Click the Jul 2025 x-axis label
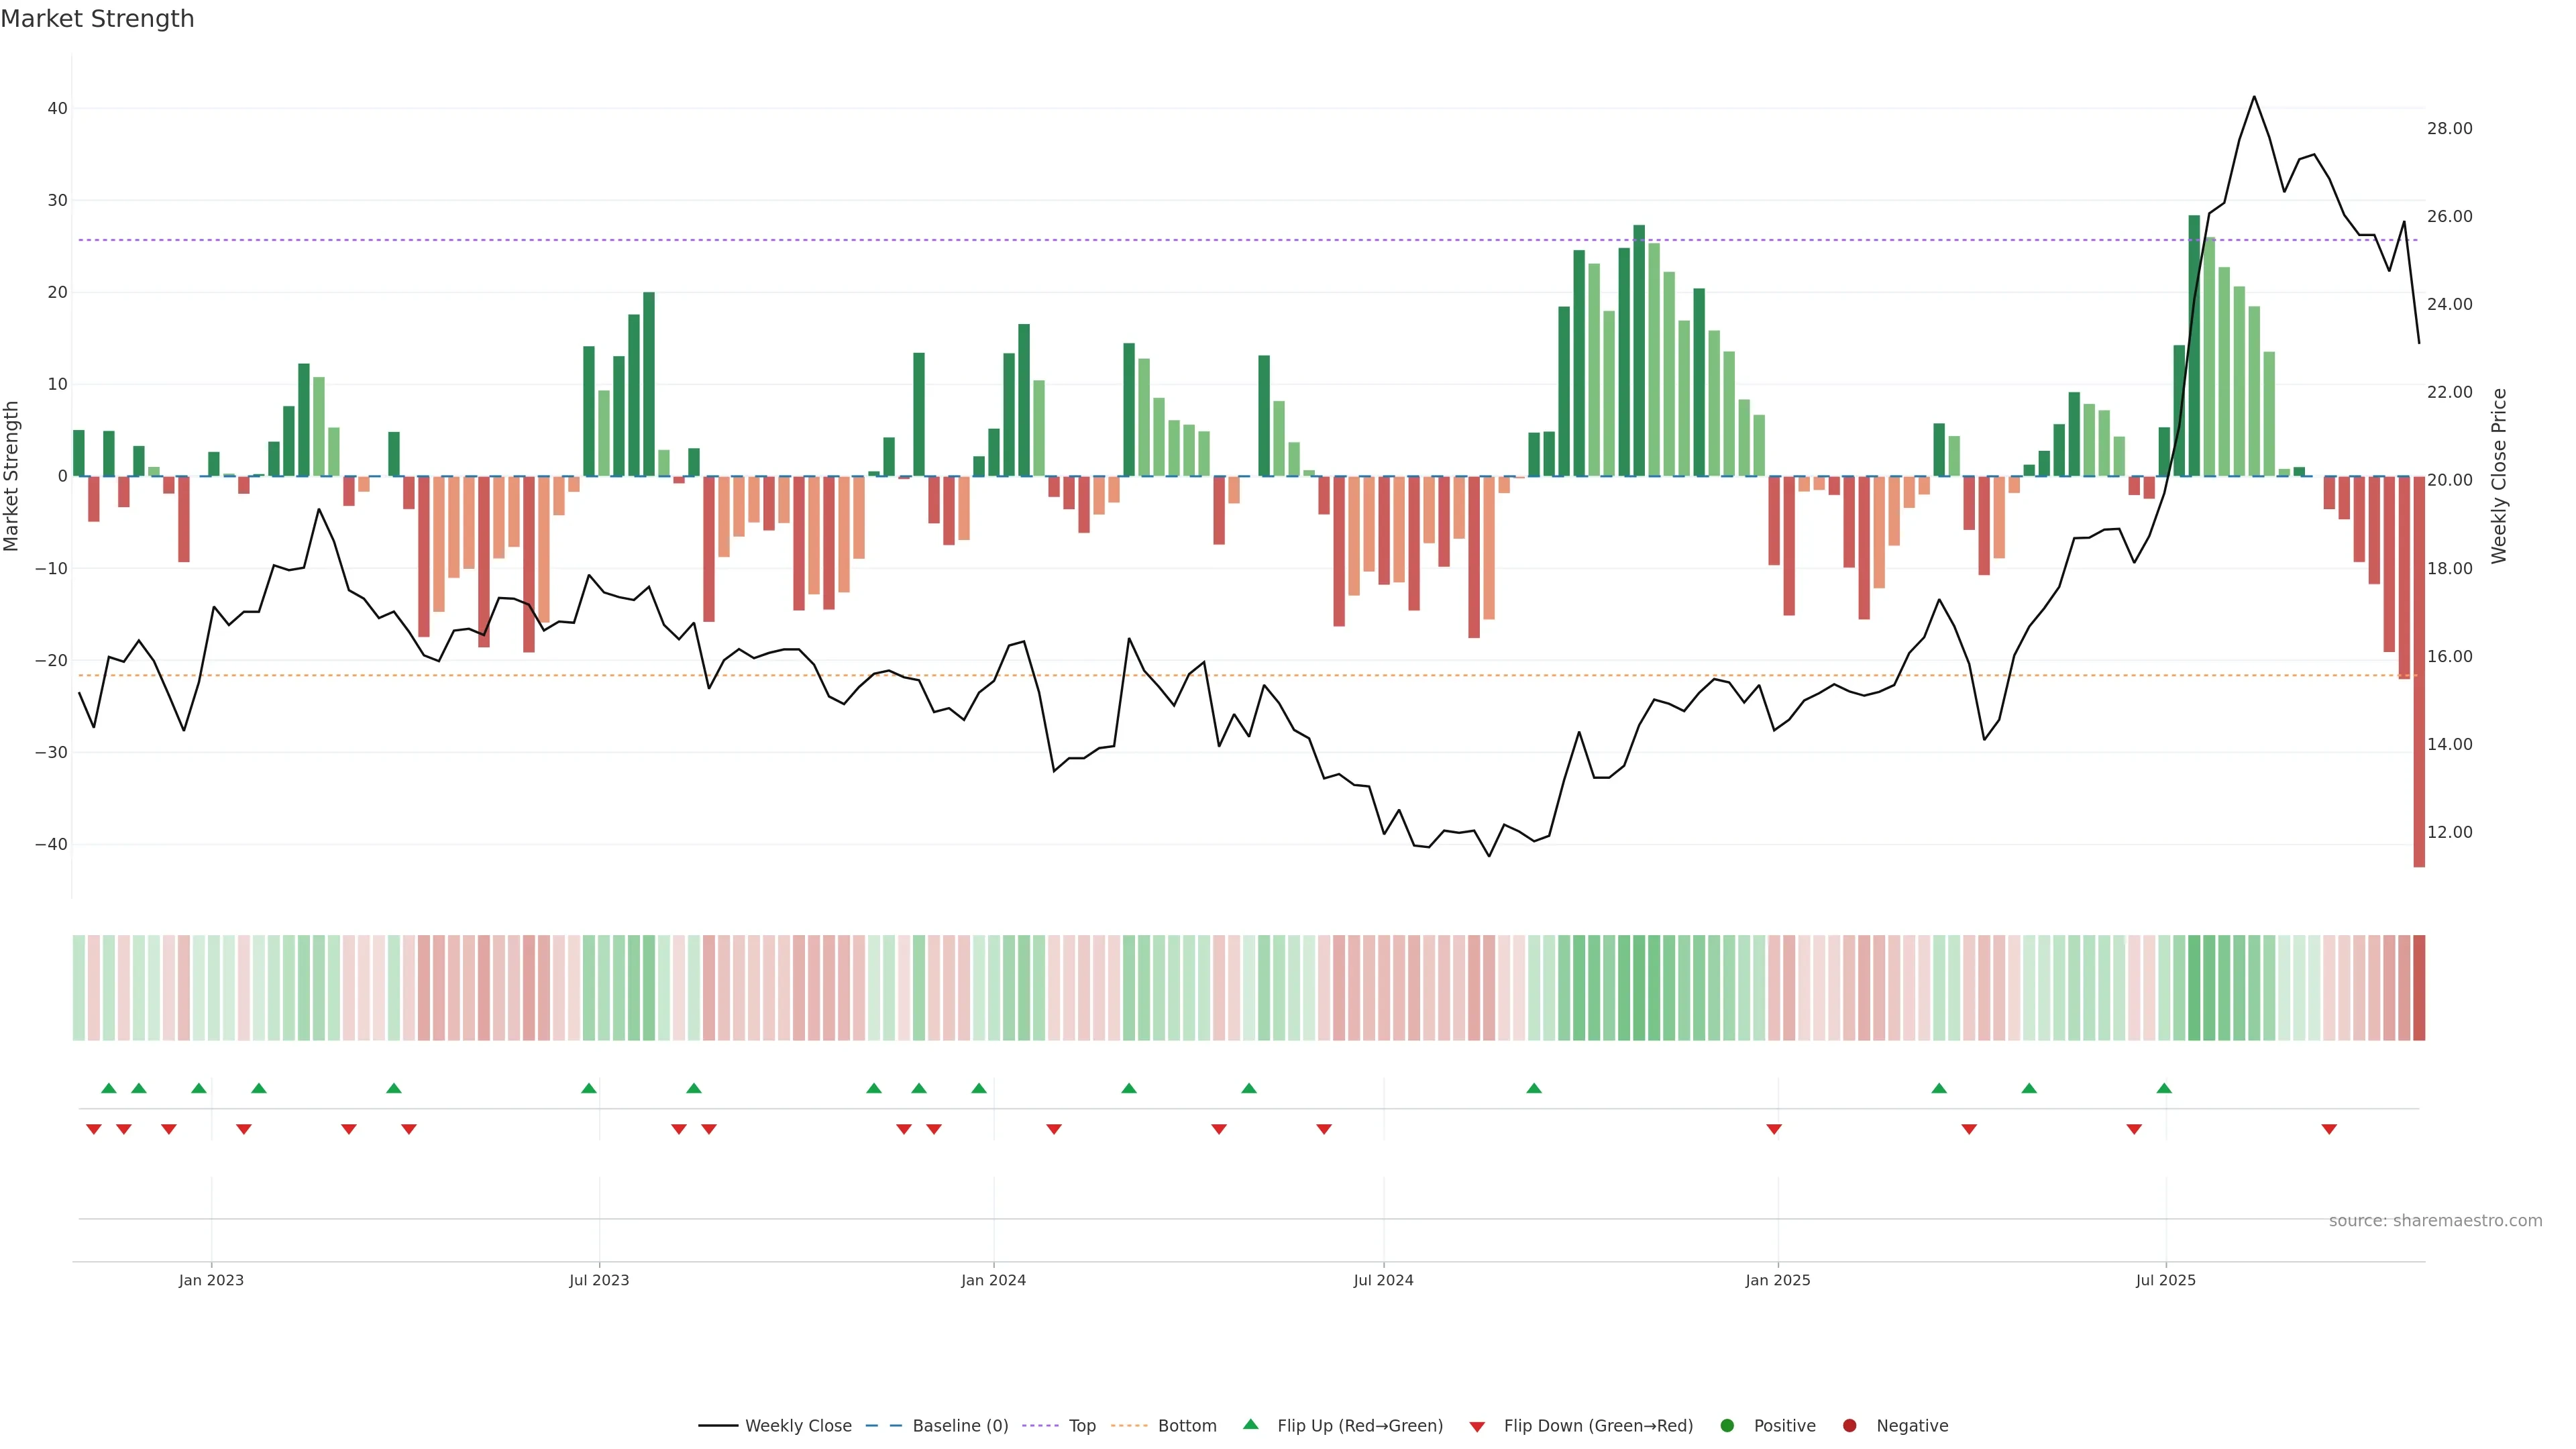This screenshot has height=1449, width=2576. click(x=2165, y=1280)
